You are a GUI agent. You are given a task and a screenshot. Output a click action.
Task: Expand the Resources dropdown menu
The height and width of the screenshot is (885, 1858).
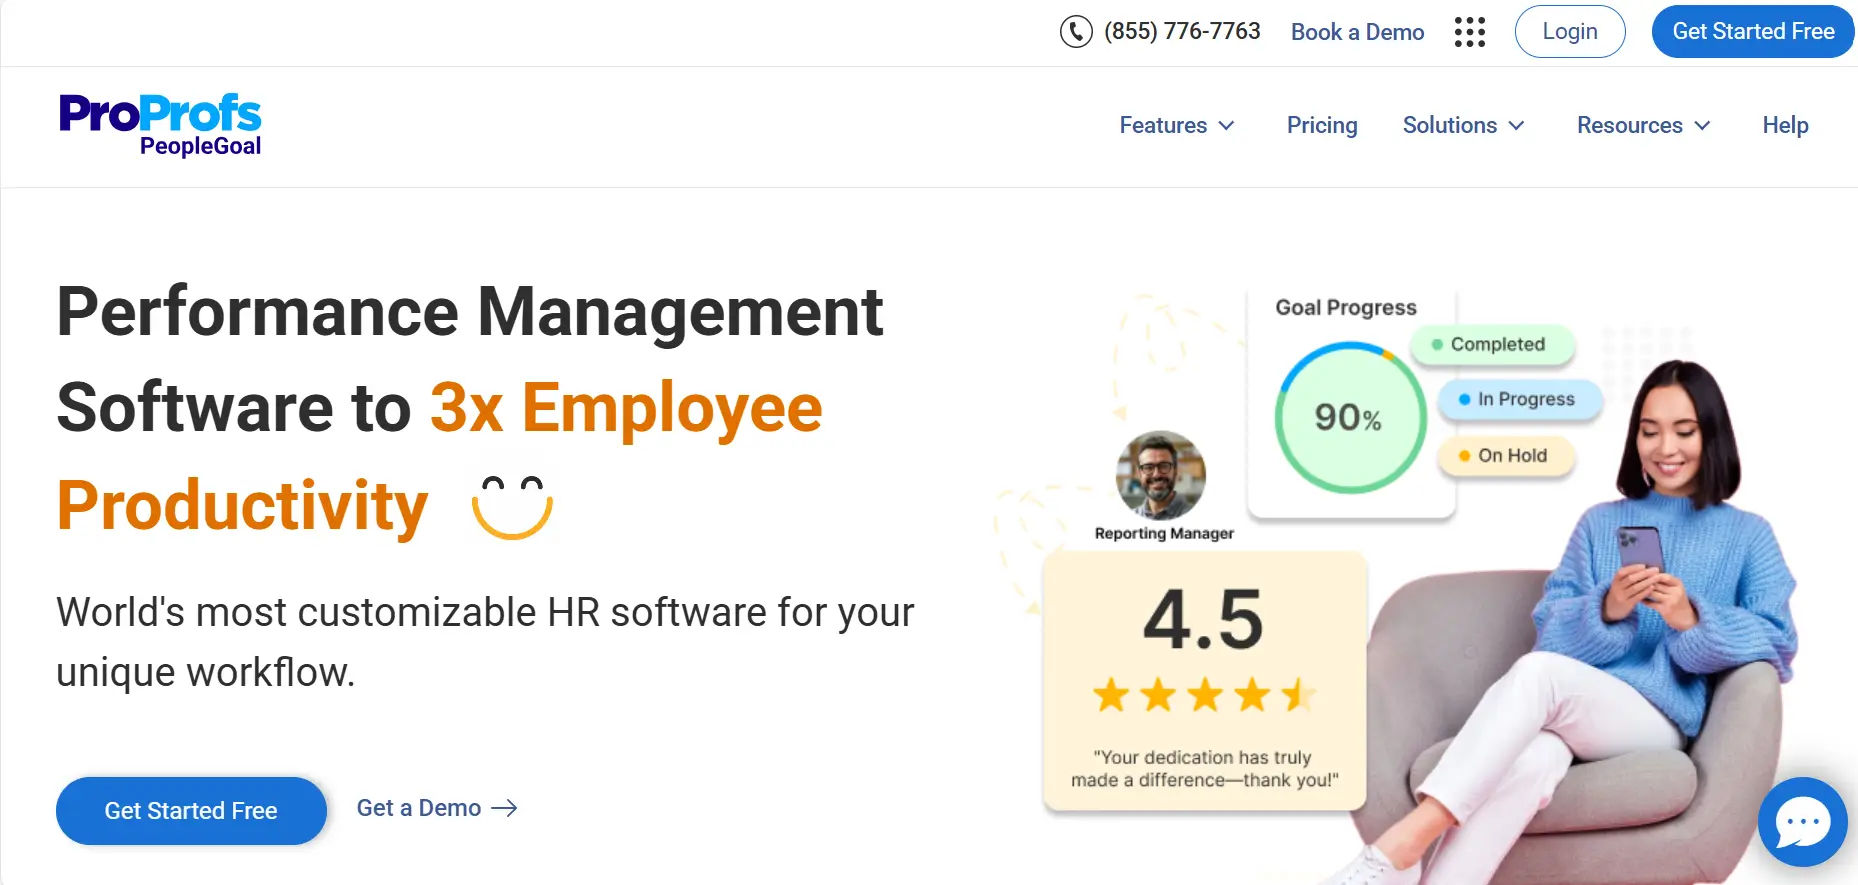click(1643, 125)
